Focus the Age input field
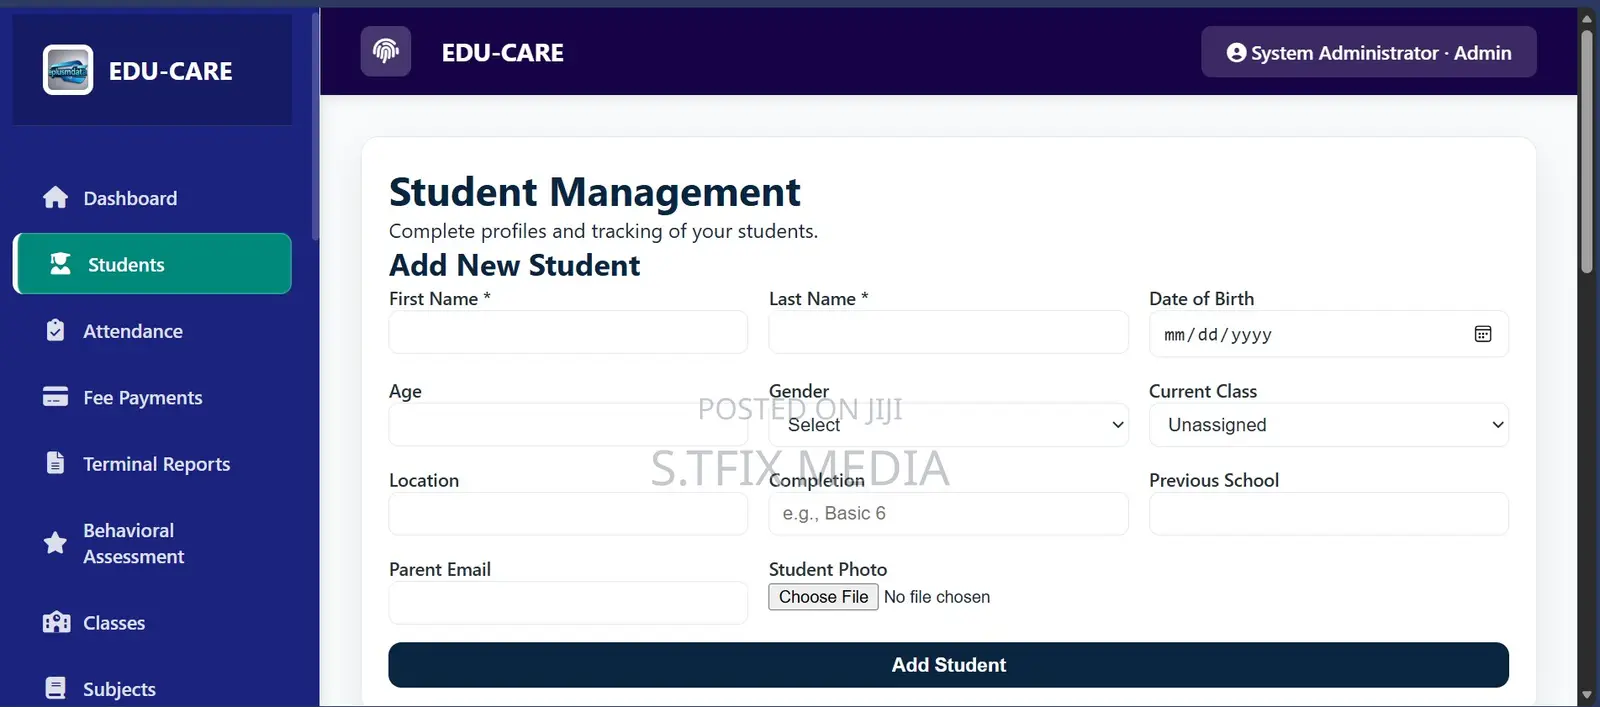 coord(568,424)
